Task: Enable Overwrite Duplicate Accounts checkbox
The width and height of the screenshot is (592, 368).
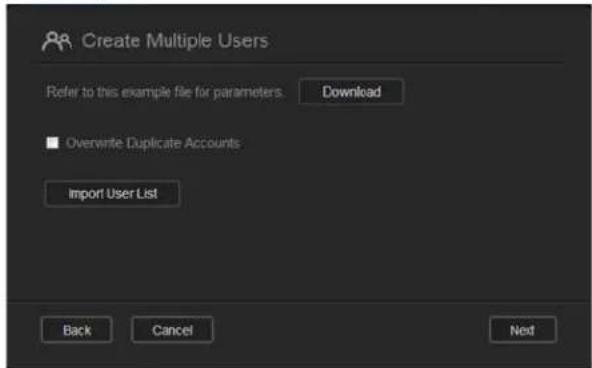Action: pyautogui.click(x=52, y=143)
